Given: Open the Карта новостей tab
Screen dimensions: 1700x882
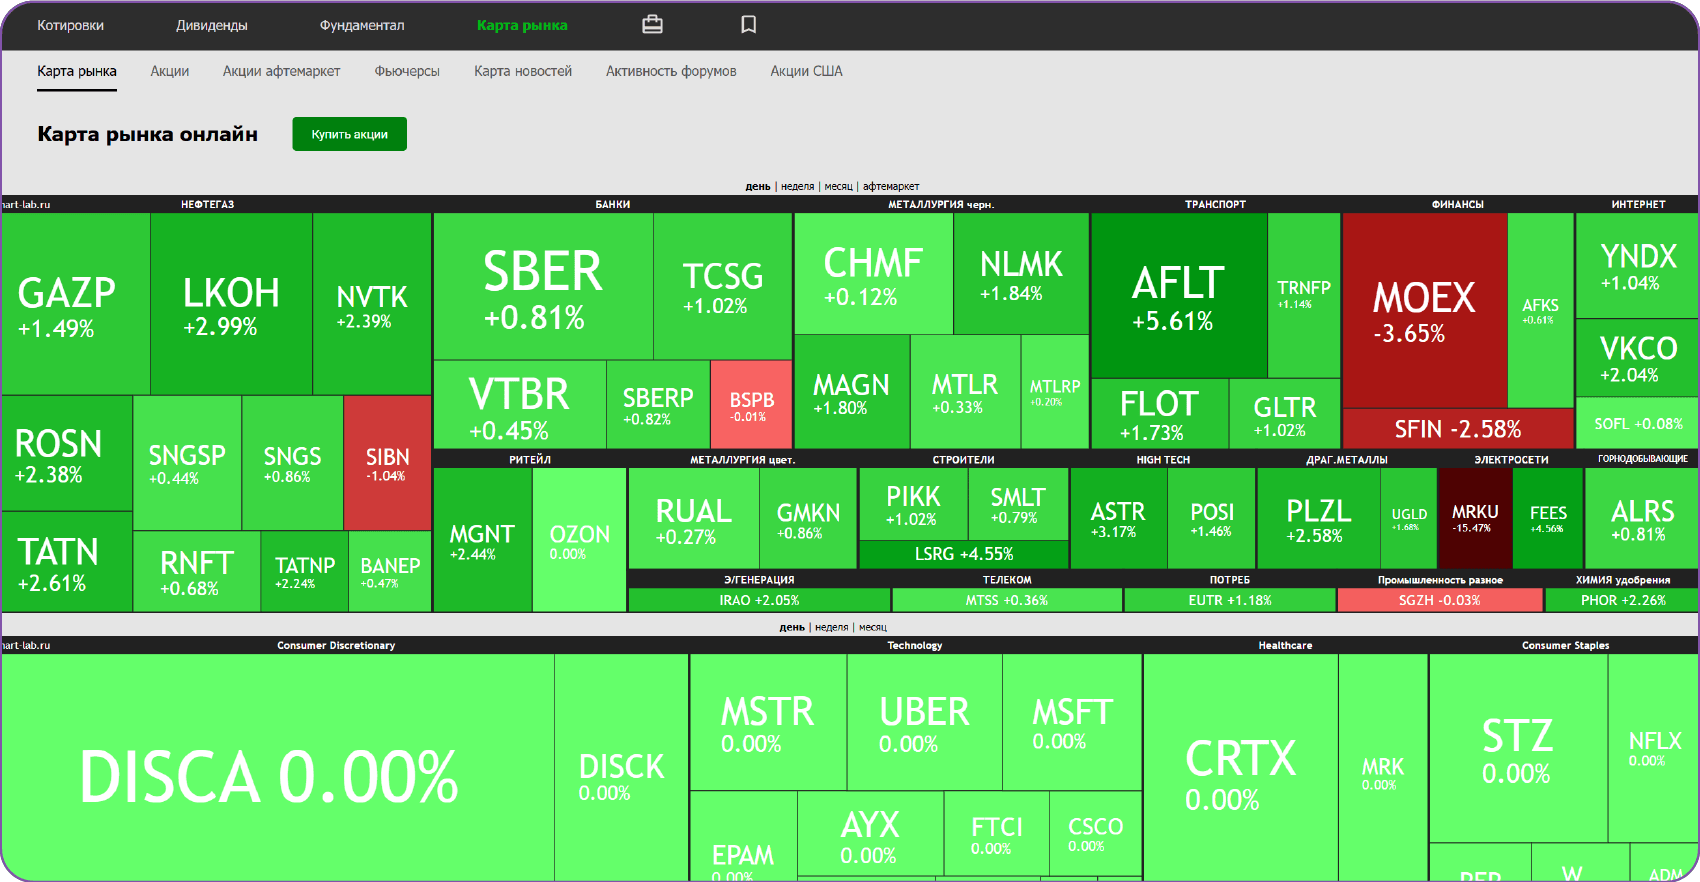Looking at the screenshot, I should tap(523, 71).
